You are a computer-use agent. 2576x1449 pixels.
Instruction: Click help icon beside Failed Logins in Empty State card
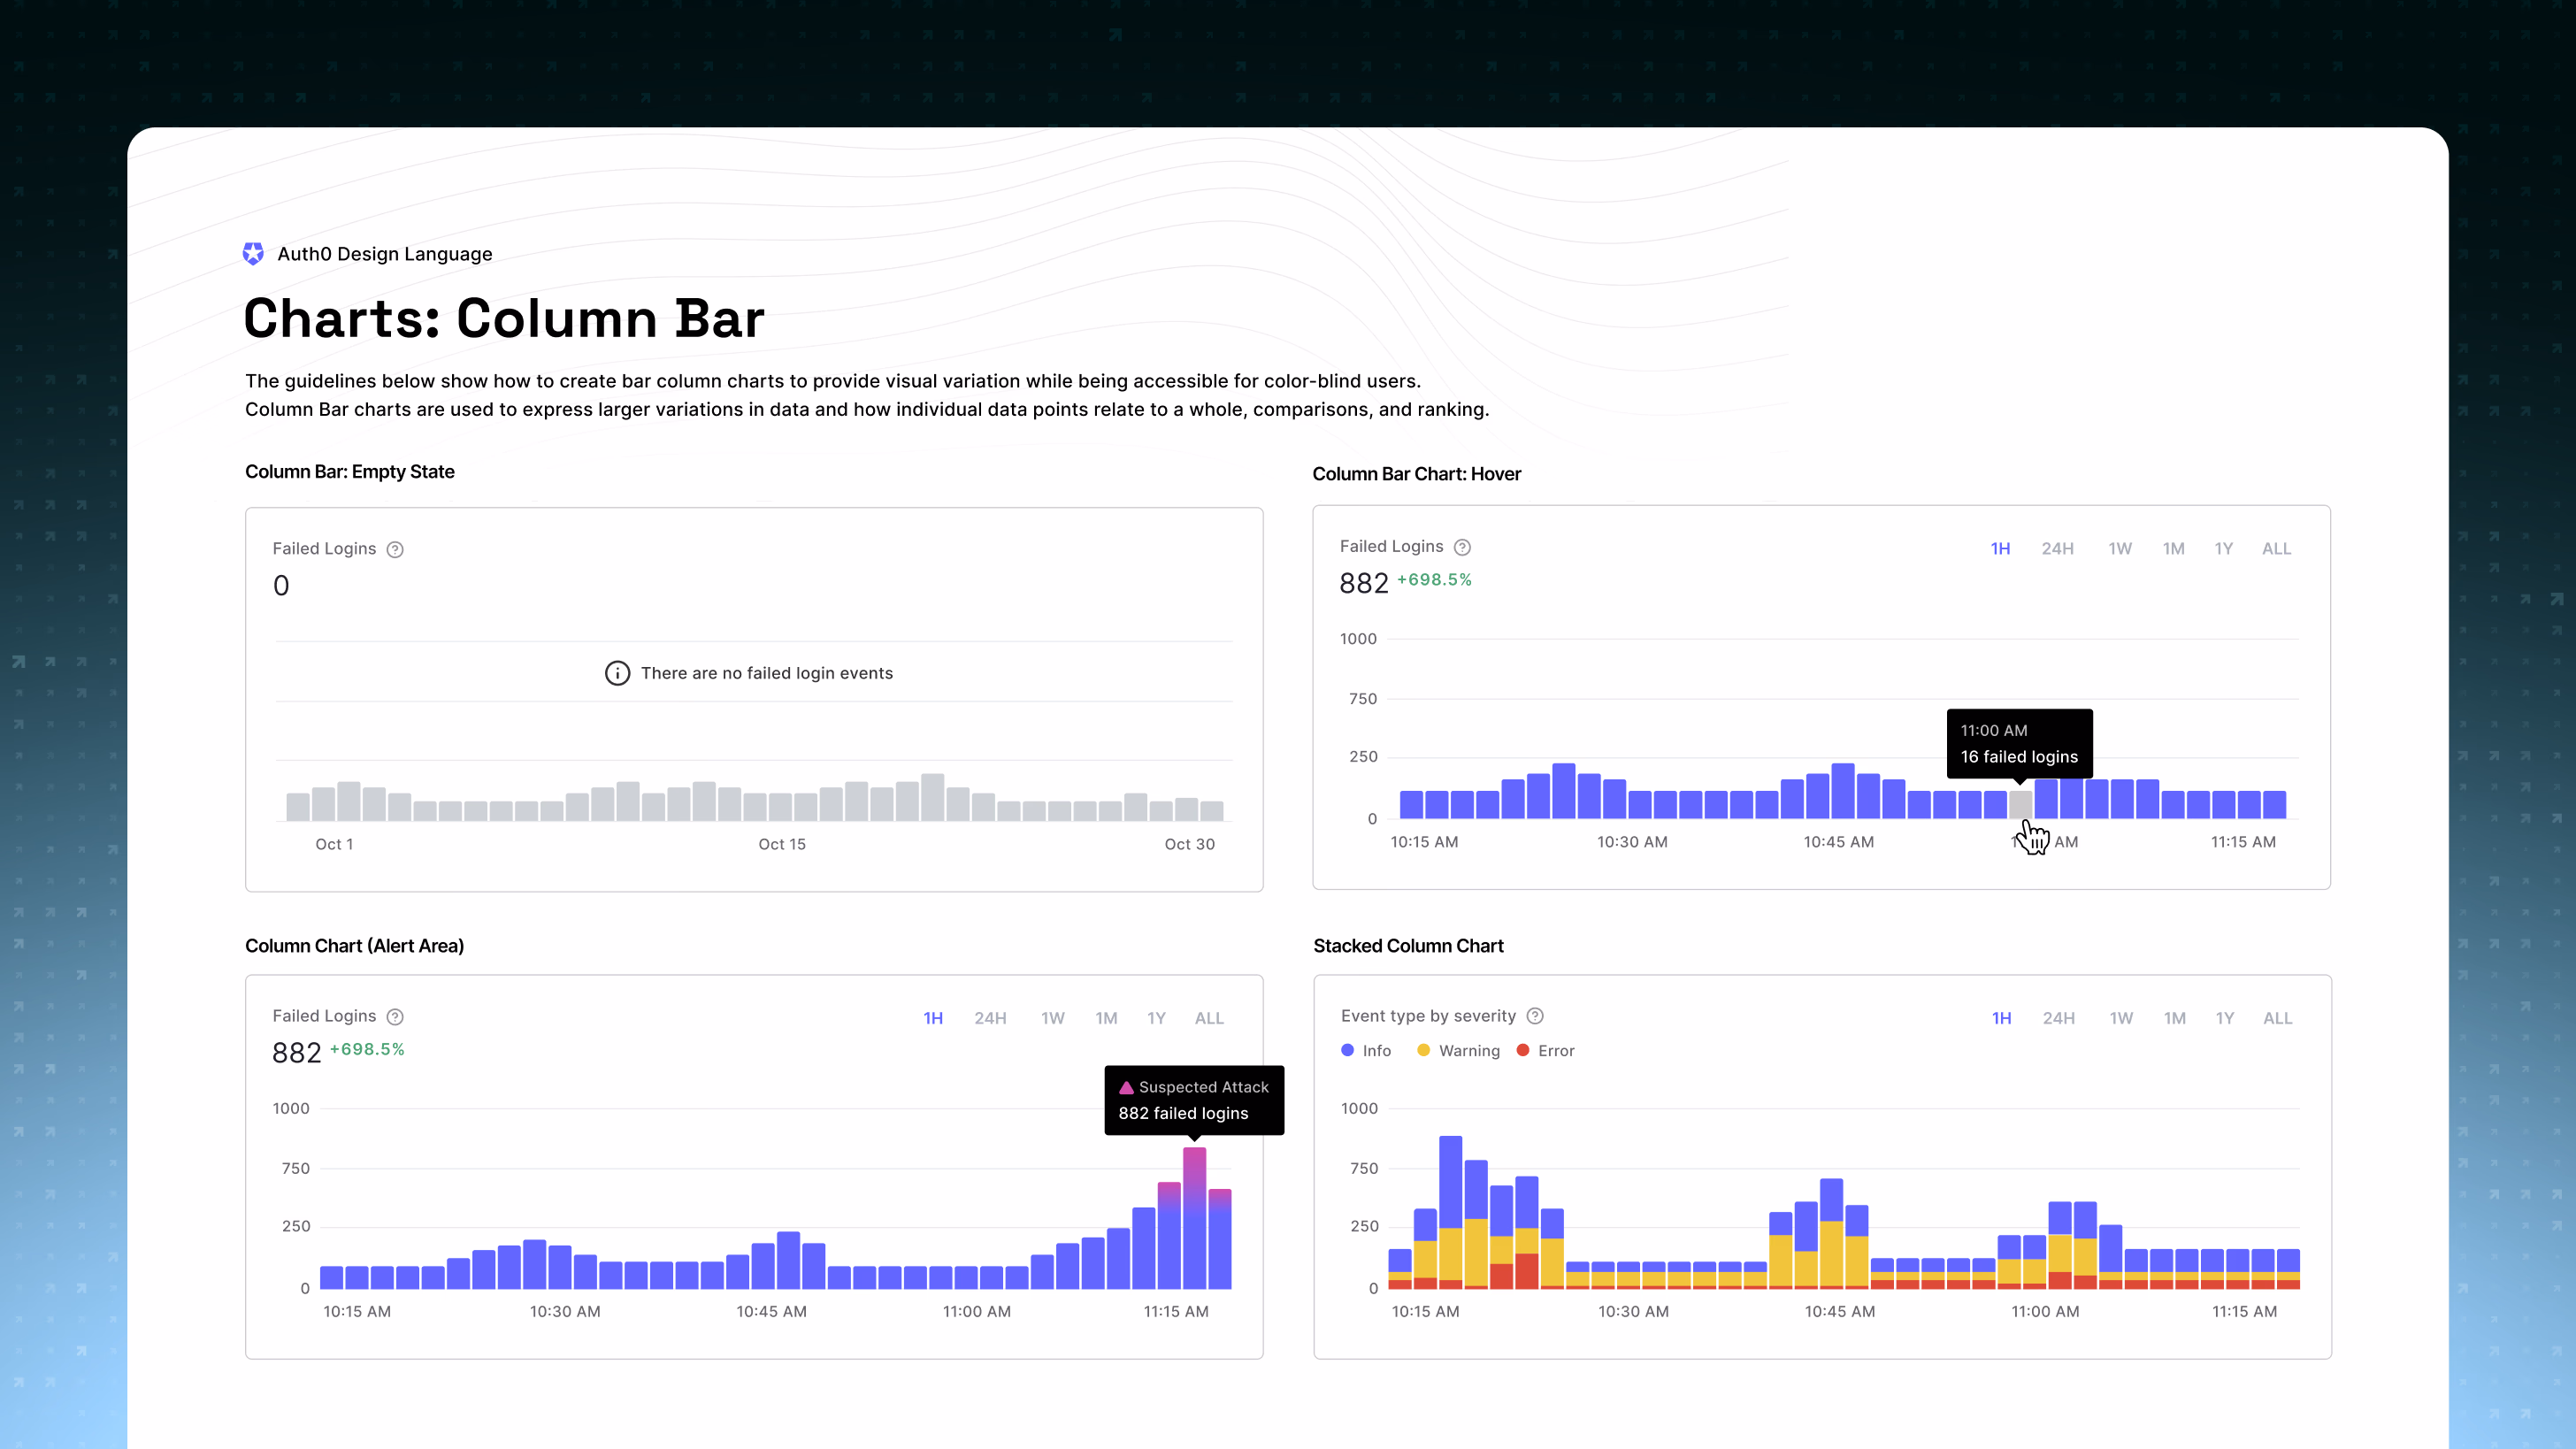click(395, 549)
